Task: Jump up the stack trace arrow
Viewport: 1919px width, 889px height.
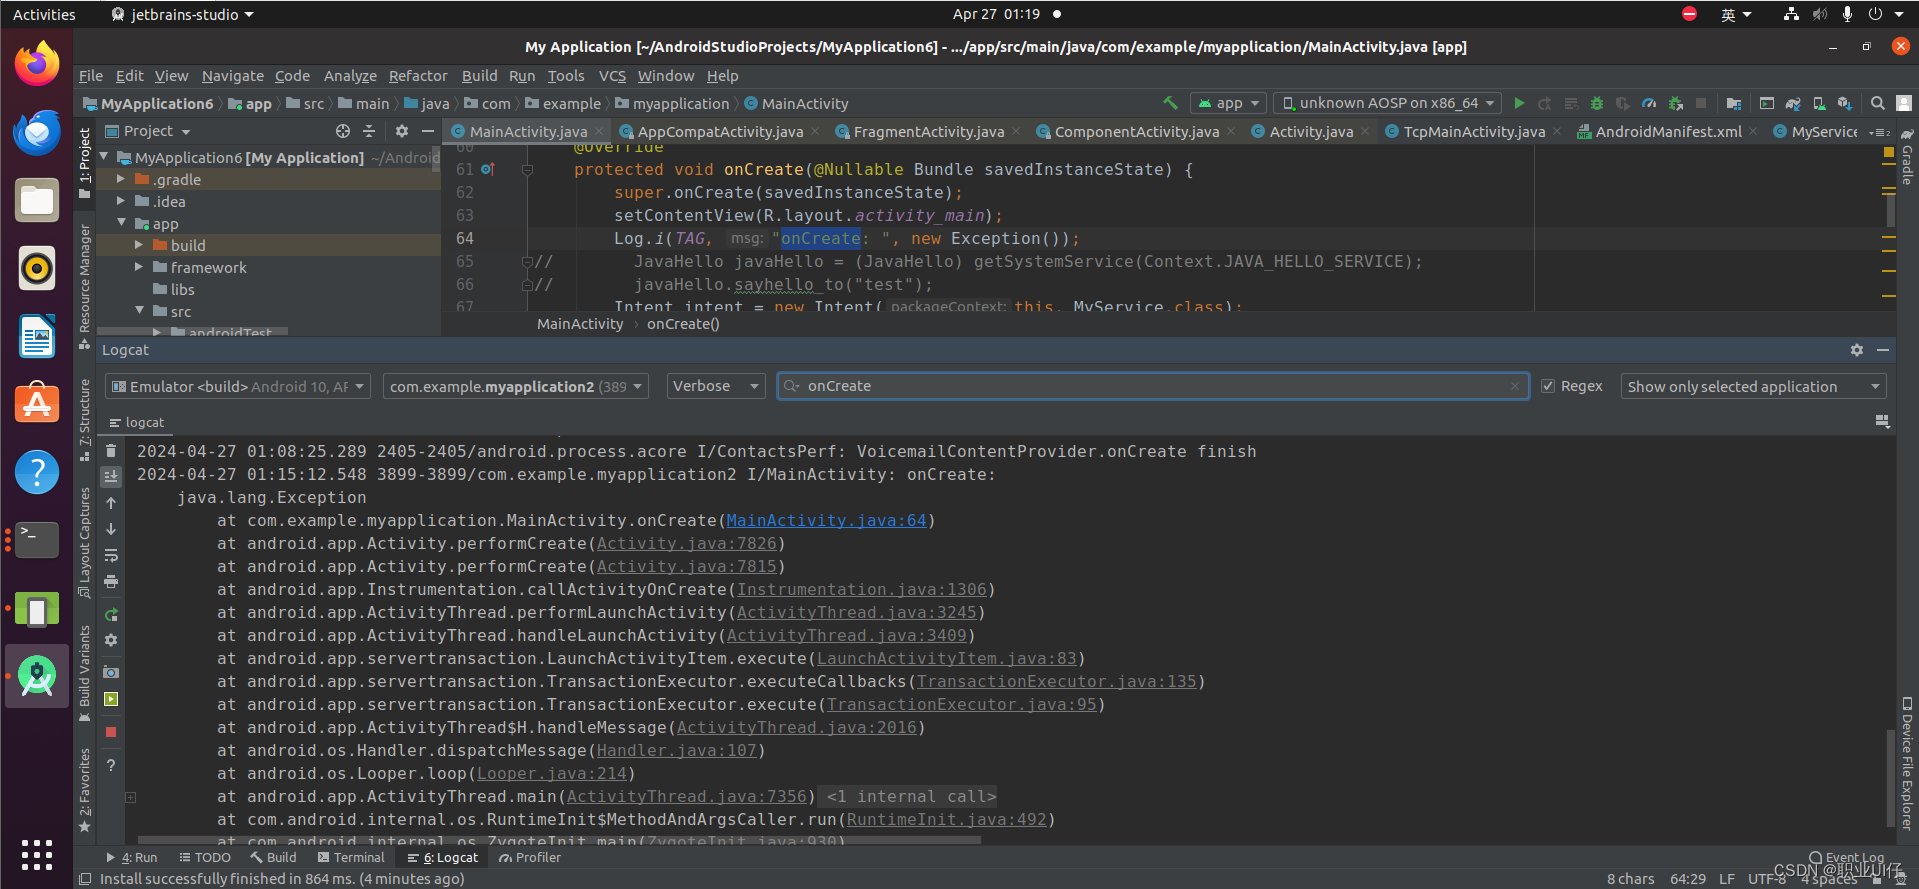Action: [111, 503]
